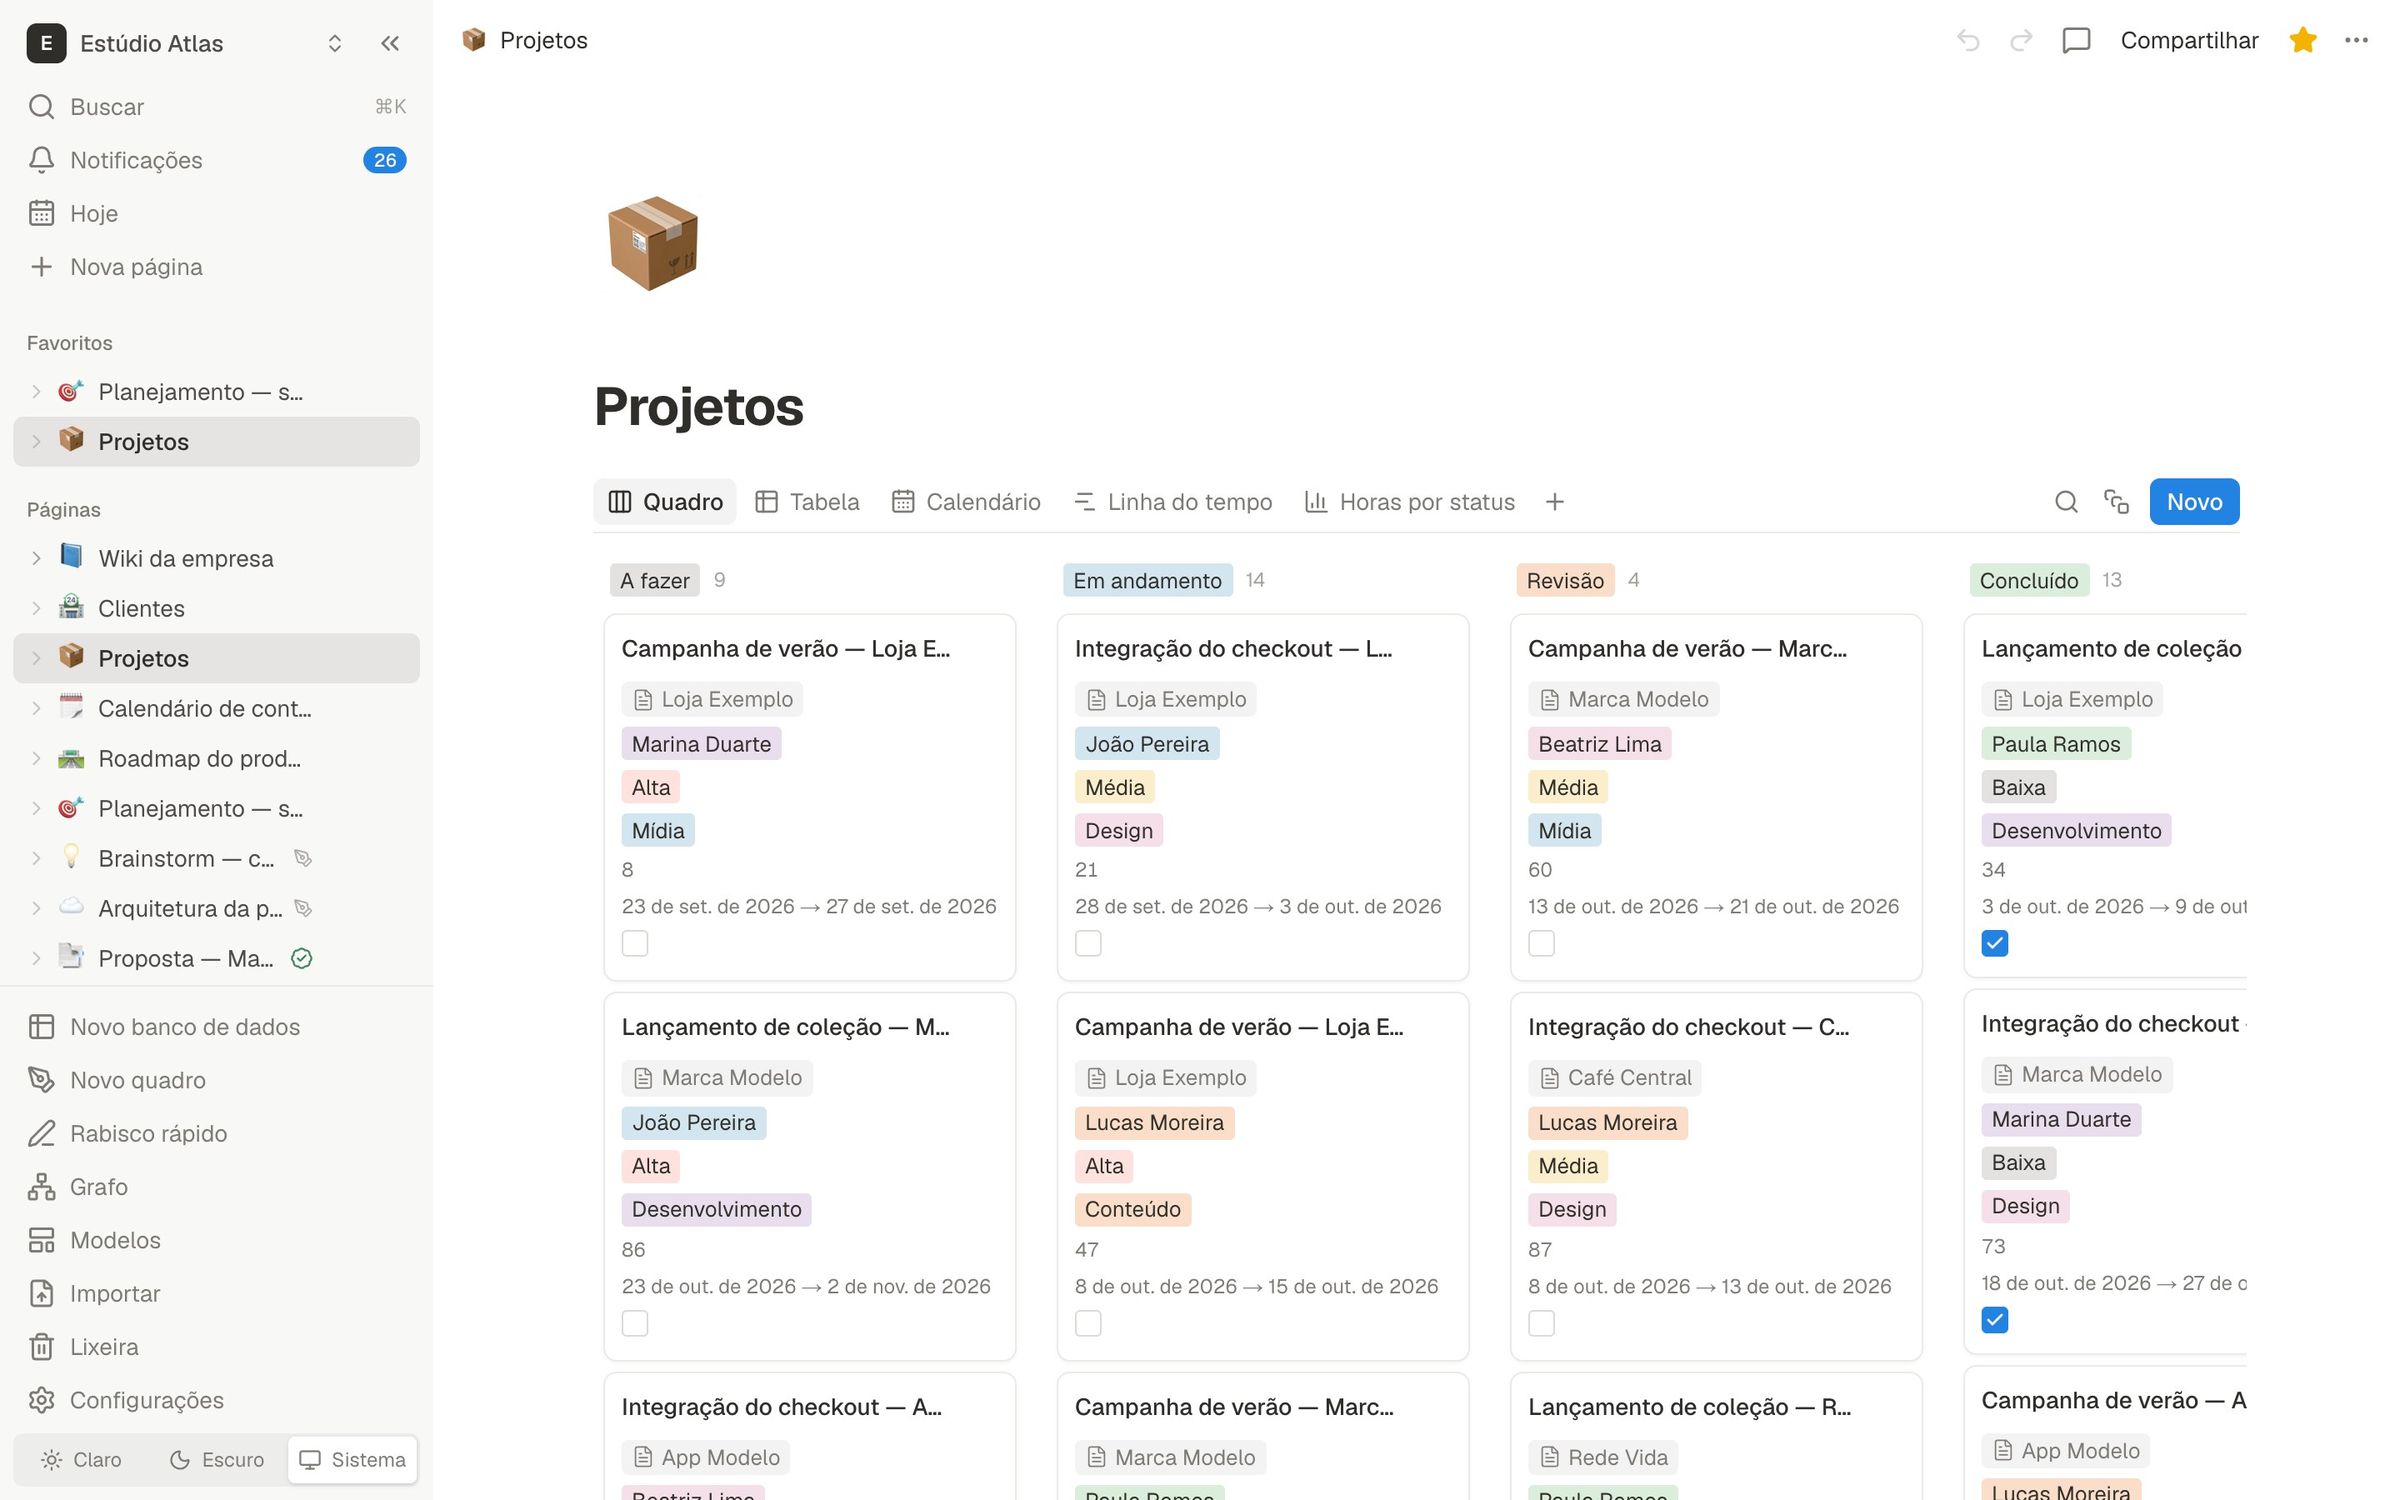This screenshot has height=1500, width=2400.
Task: Click the A fazer column label
Action: pyautogui.click(x=654, y=580)
